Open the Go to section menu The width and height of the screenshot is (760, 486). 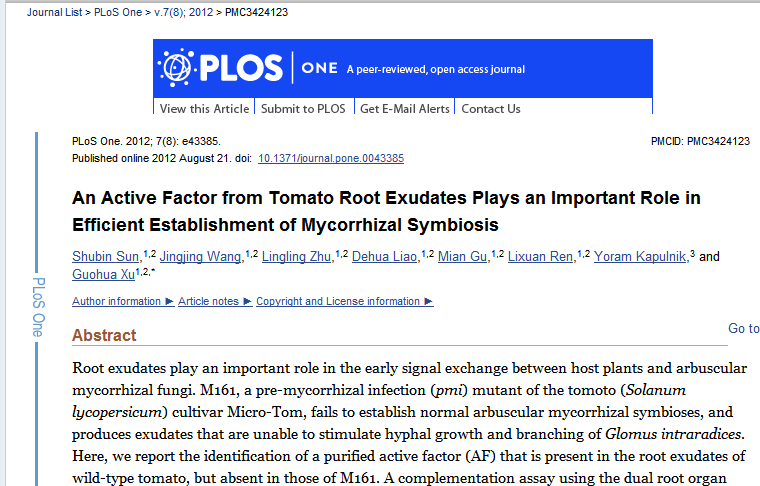point(743,328)
